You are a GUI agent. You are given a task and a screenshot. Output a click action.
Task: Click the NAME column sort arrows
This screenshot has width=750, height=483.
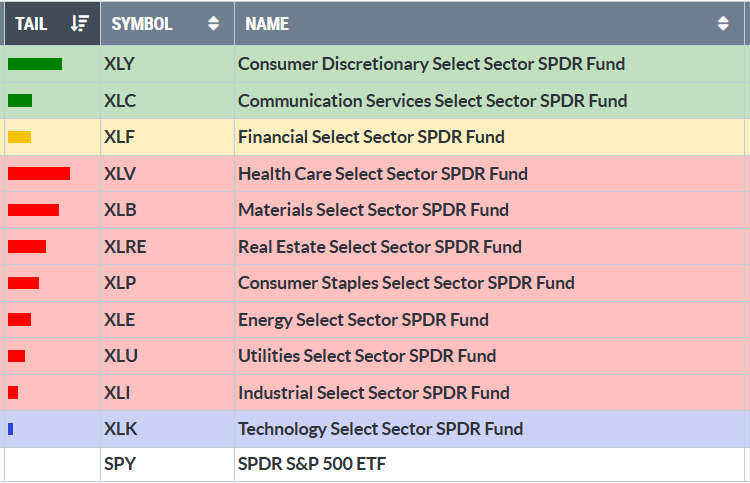point(723,23)
